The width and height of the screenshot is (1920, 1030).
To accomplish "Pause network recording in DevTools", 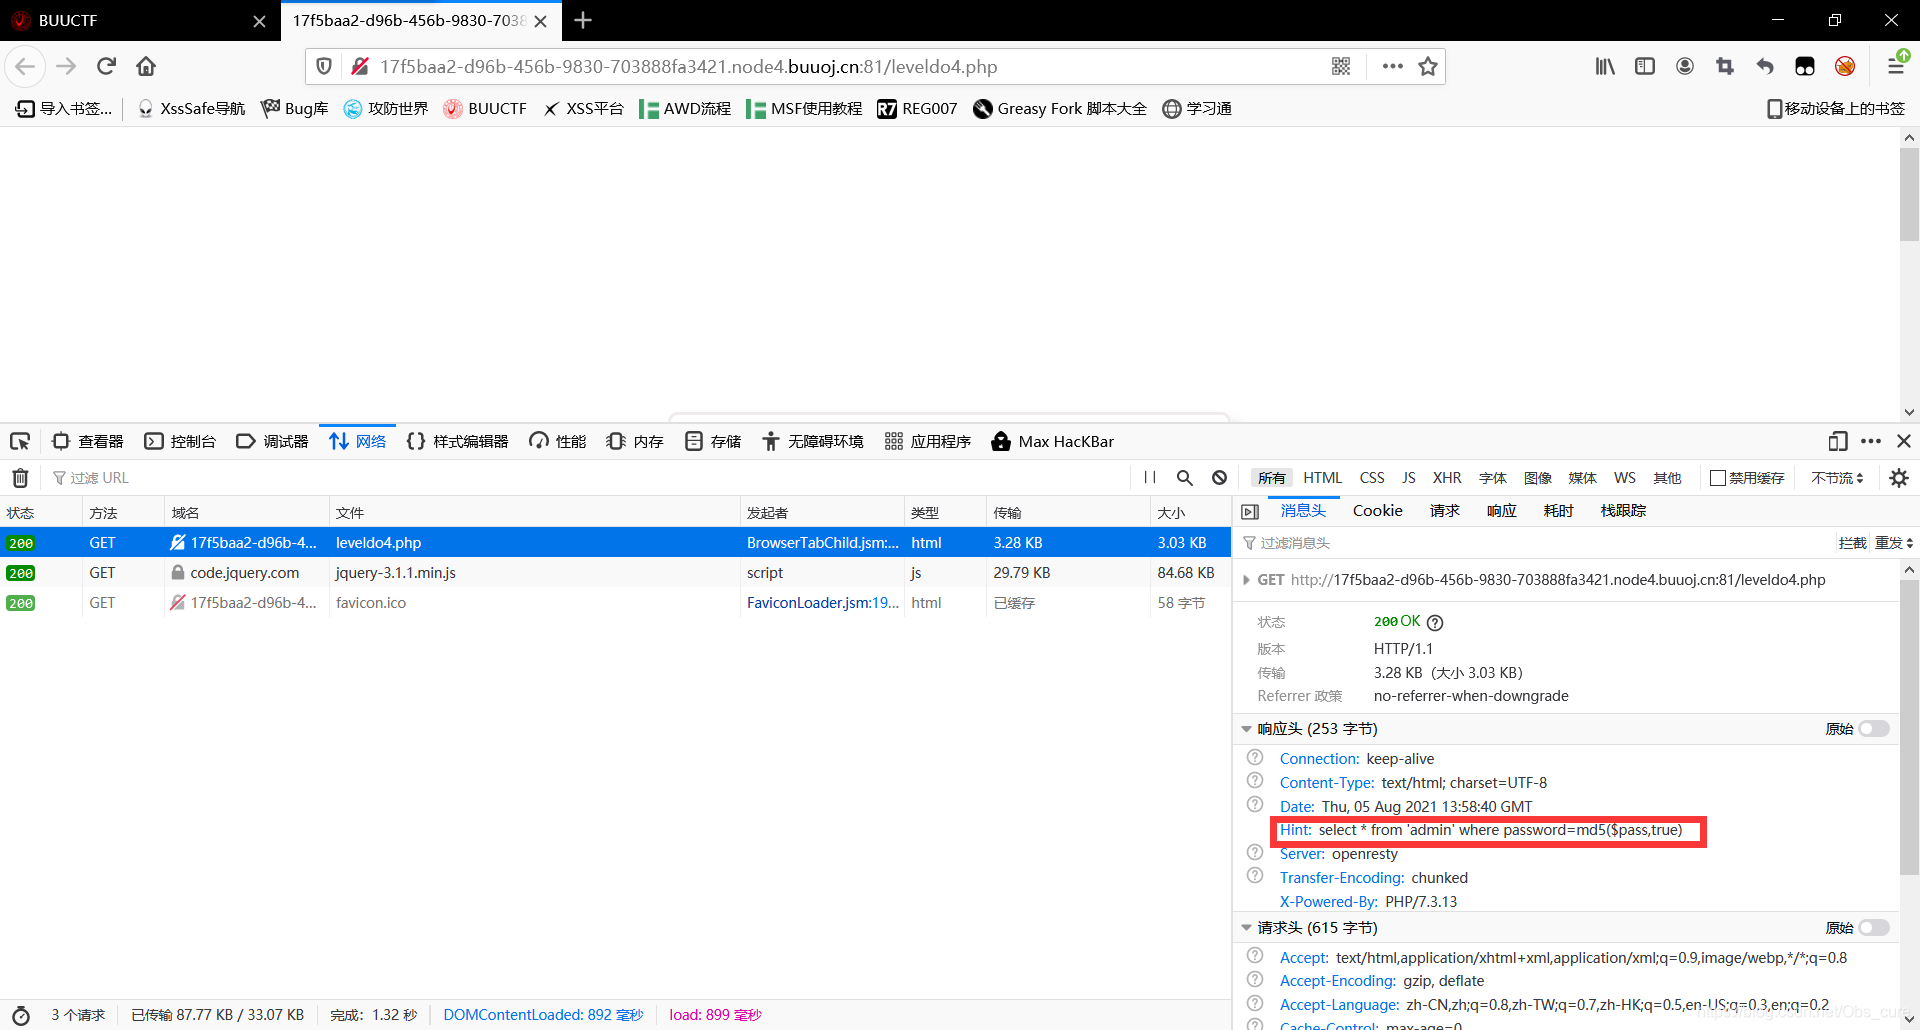I will pyautogui.click(x=1150, y=478).
